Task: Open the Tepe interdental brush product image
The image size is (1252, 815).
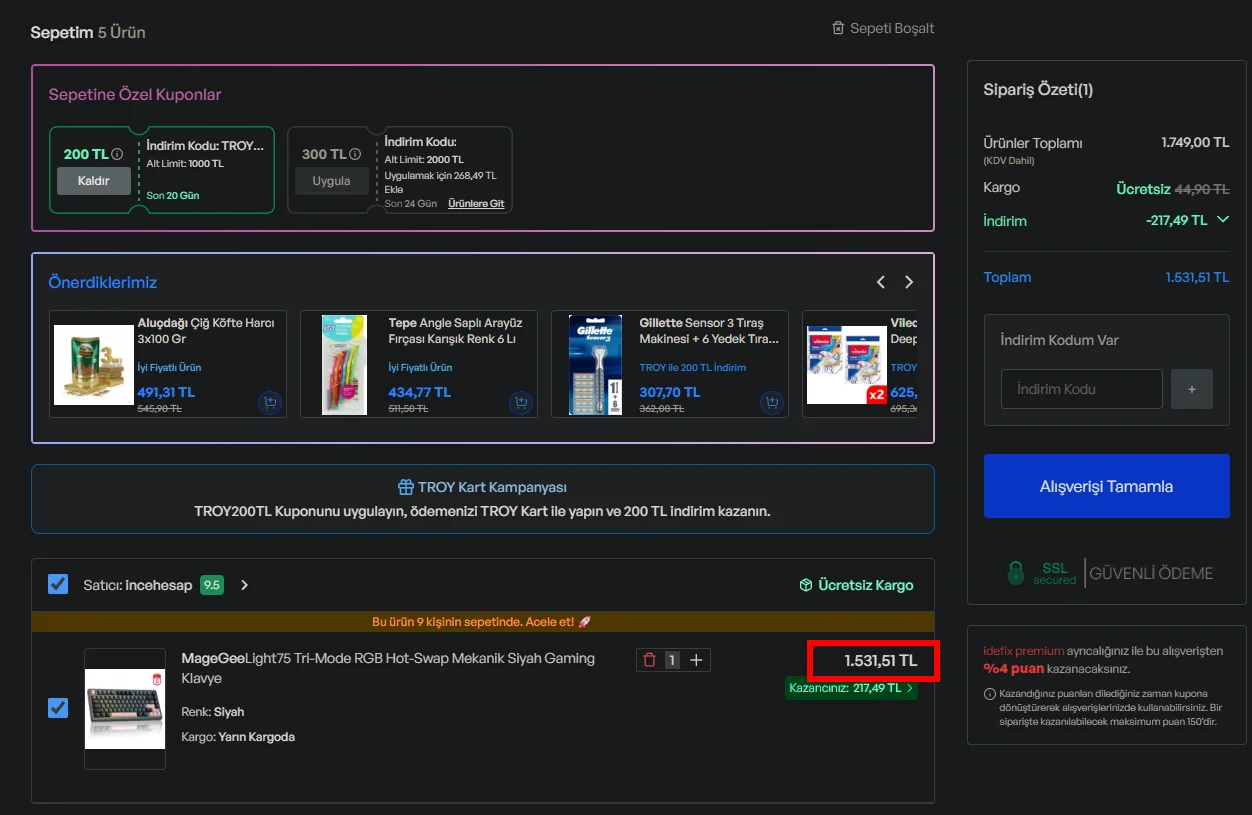Action: 344,364
